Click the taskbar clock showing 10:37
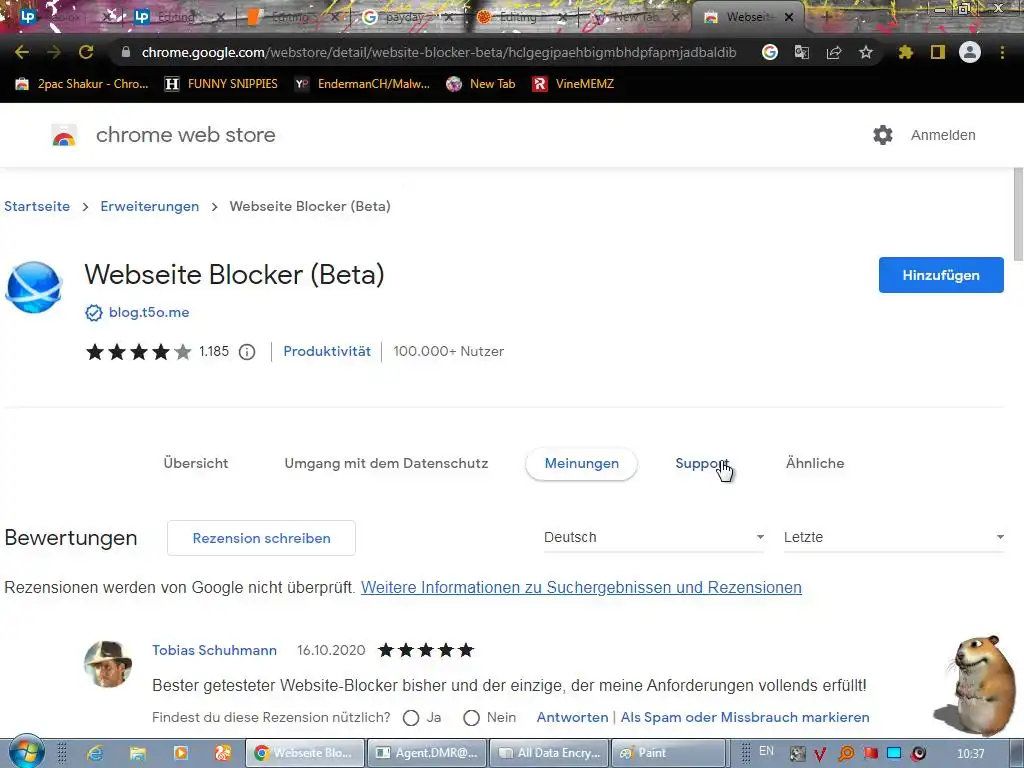 click(970, 754)
